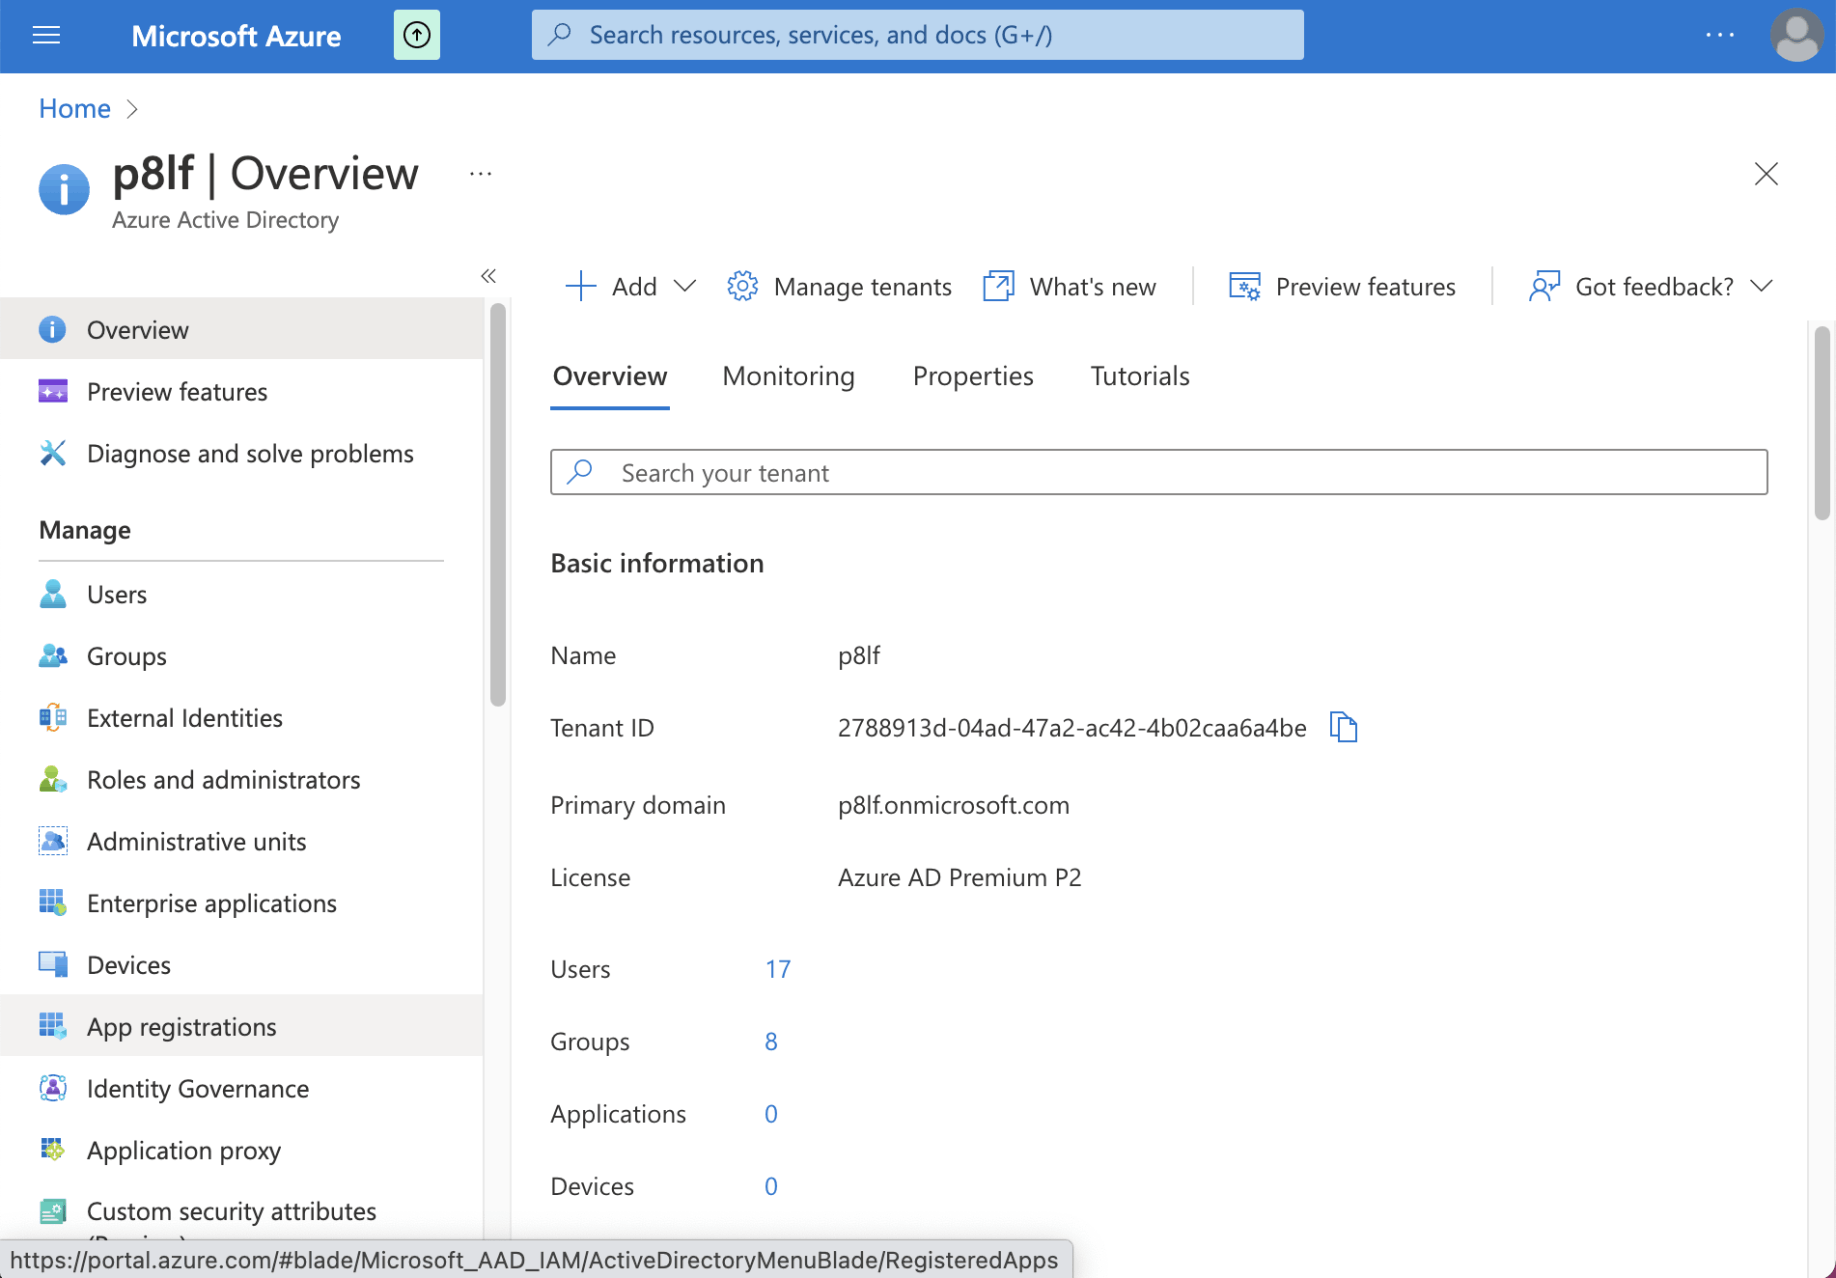Switch to the Monitoring tab
The width and height of the screenshot is (1836, 1278).
tap(788, 376)
